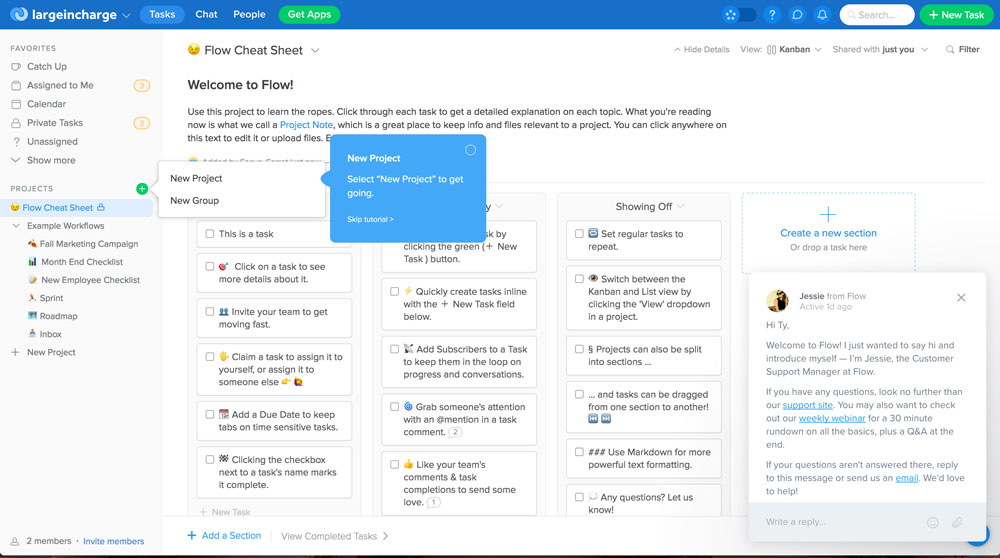Check the 'This is a task' checkbox

pyautogui.click(x=210, y=234)
